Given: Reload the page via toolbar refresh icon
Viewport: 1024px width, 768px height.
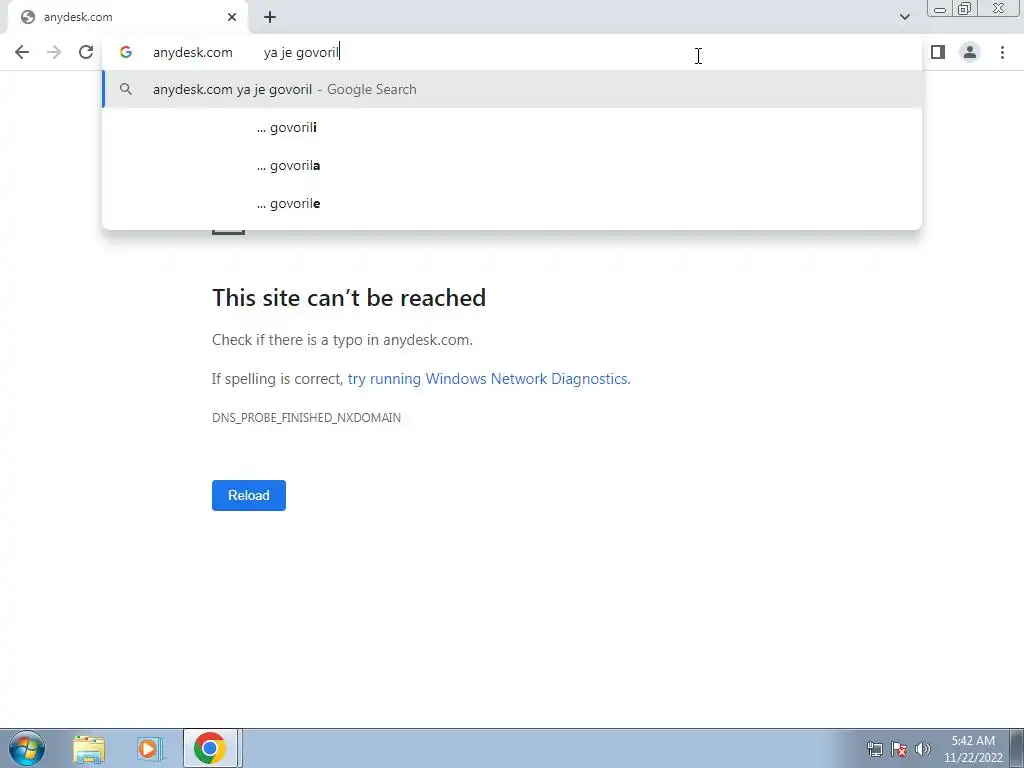Looking at the screenshot, I should [x=86, y=52].
